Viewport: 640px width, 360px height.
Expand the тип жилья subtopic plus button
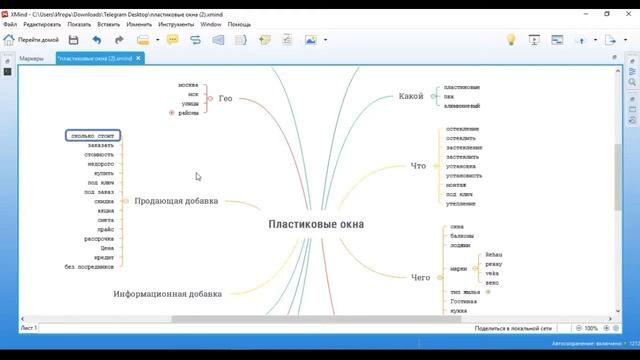488,292
